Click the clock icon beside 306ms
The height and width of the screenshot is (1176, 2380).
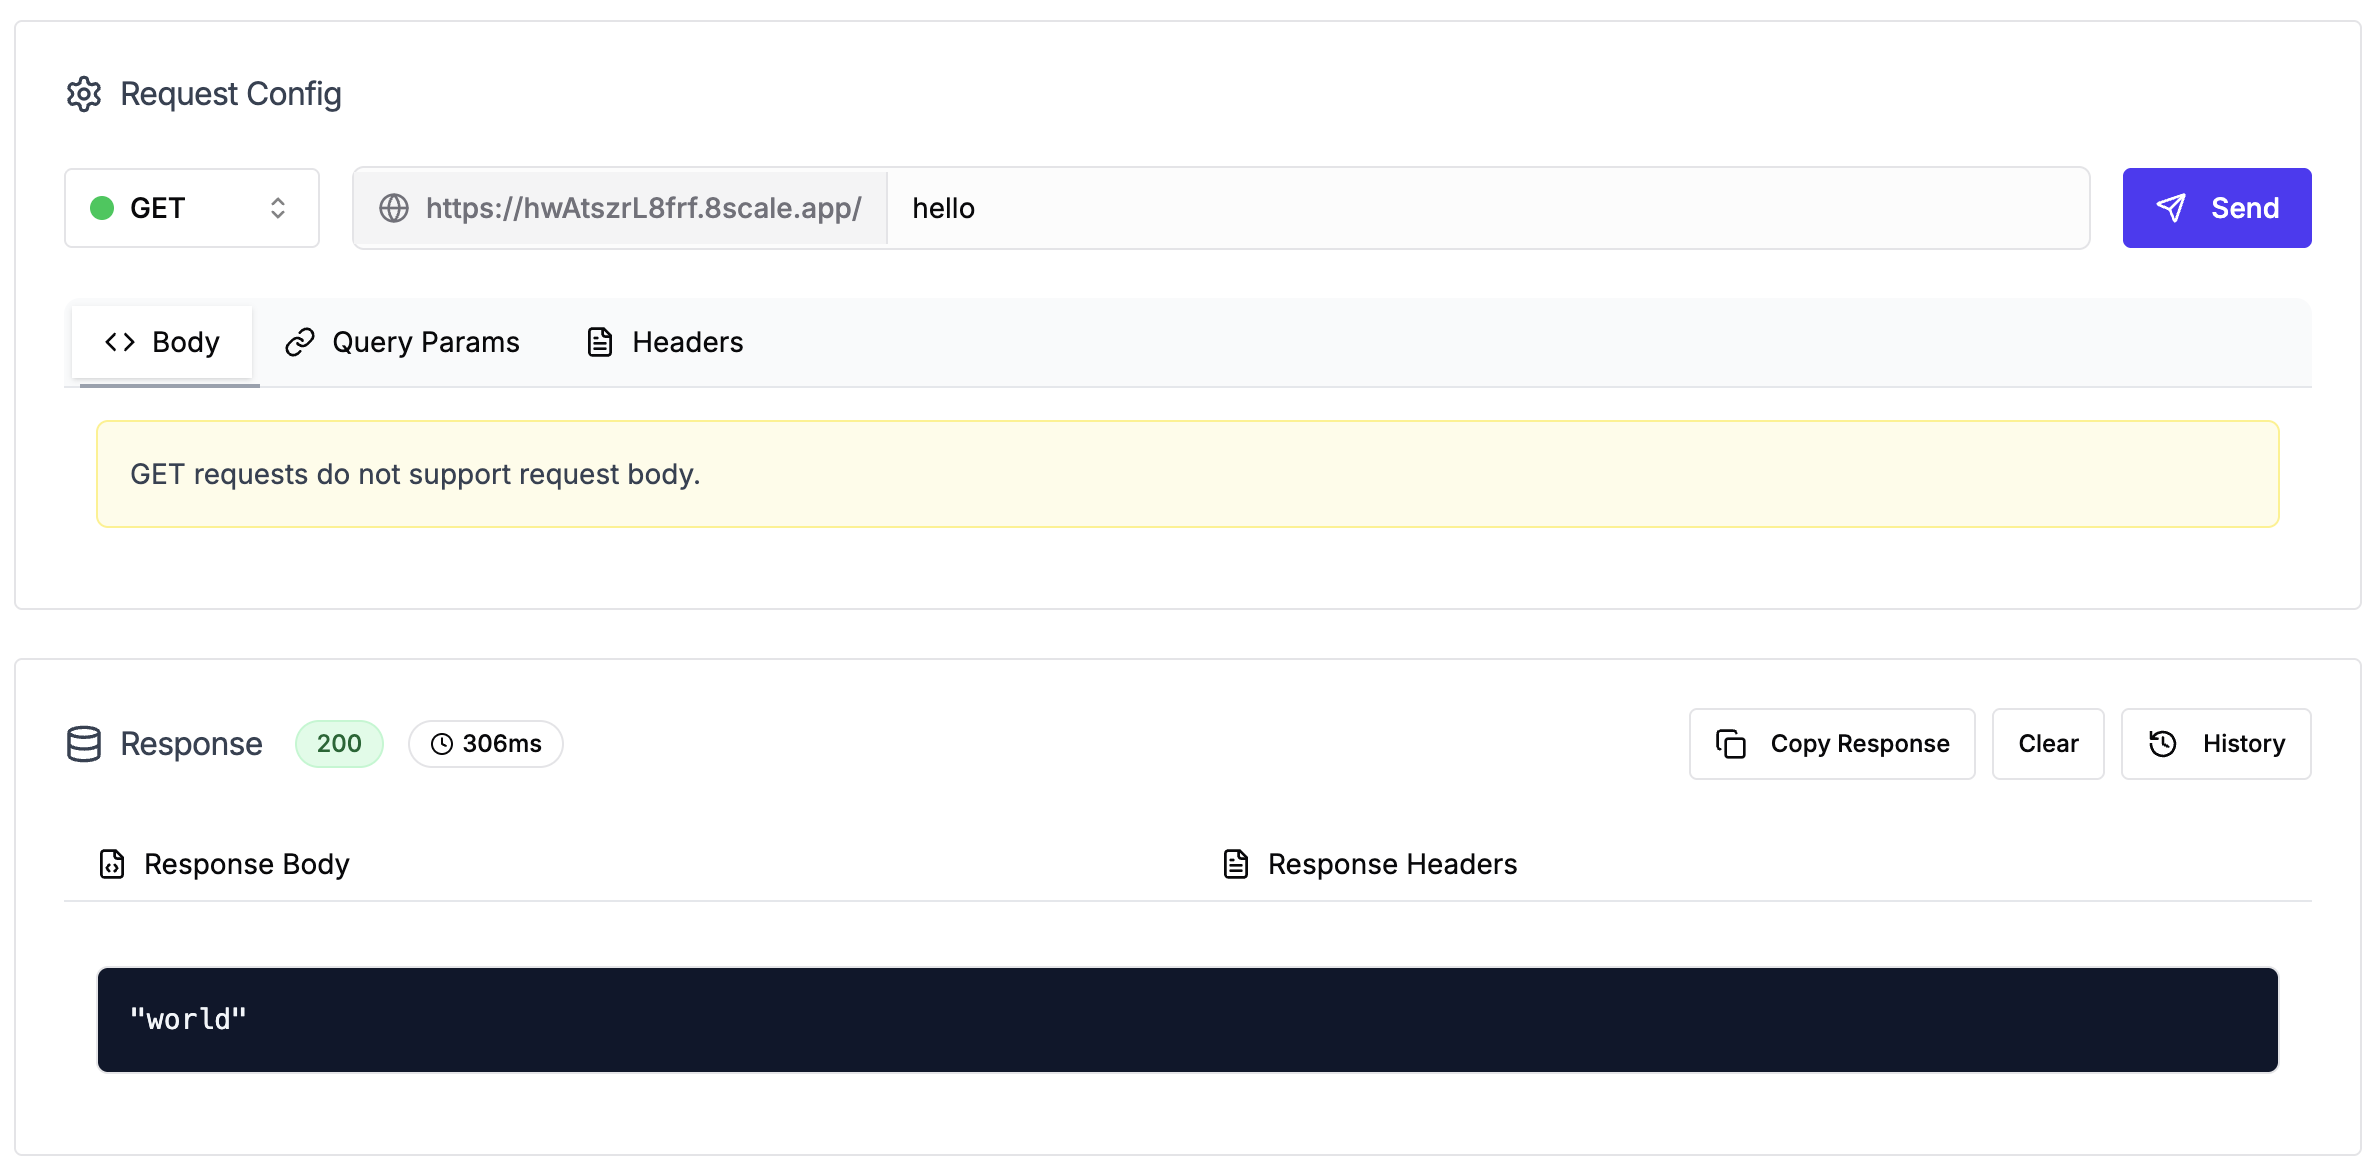tap(442, 744)
